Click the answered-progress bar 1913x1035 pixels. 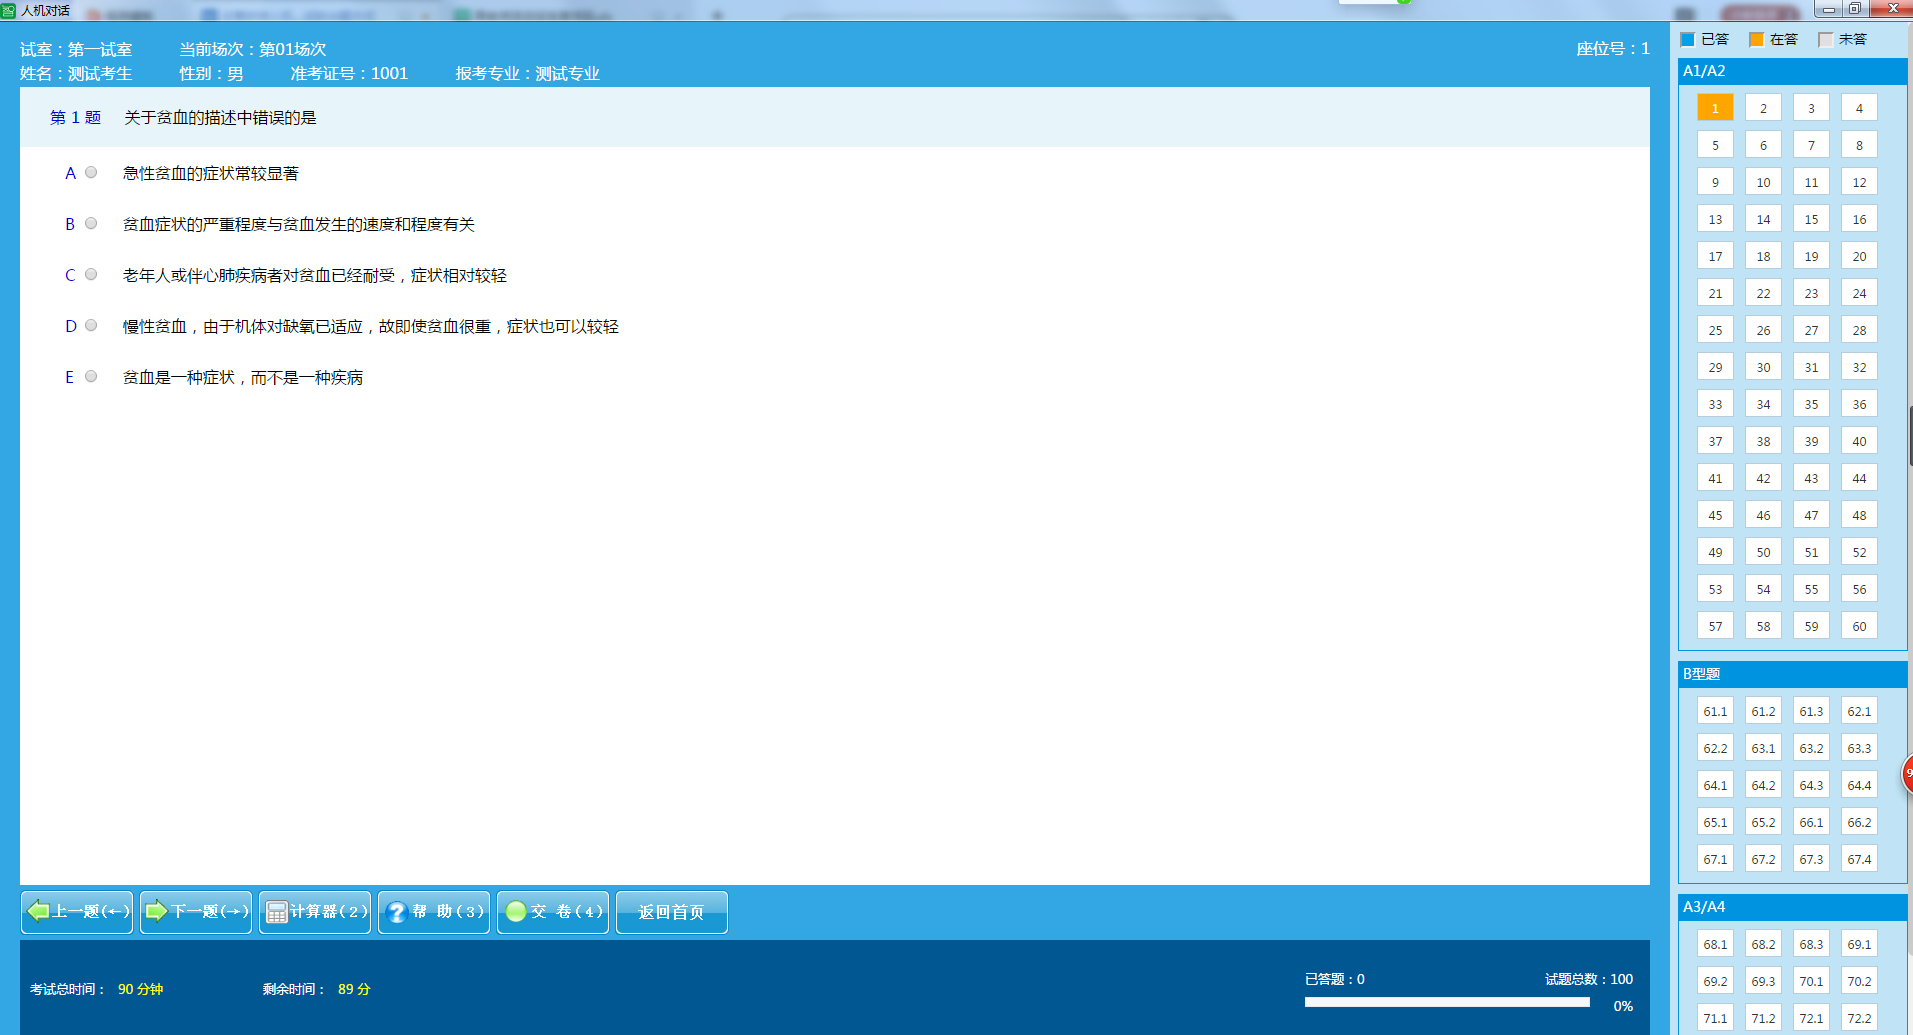pos(1447,1002)
